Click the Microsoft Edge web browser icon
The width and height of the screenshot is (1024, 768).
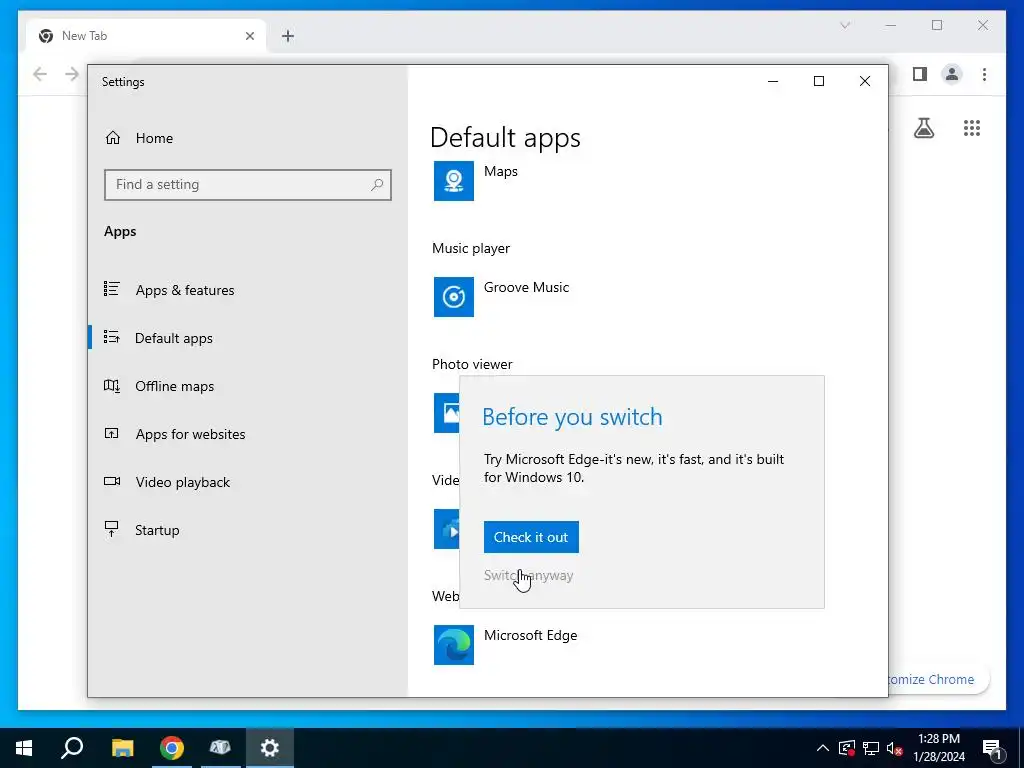click(454, 645)
